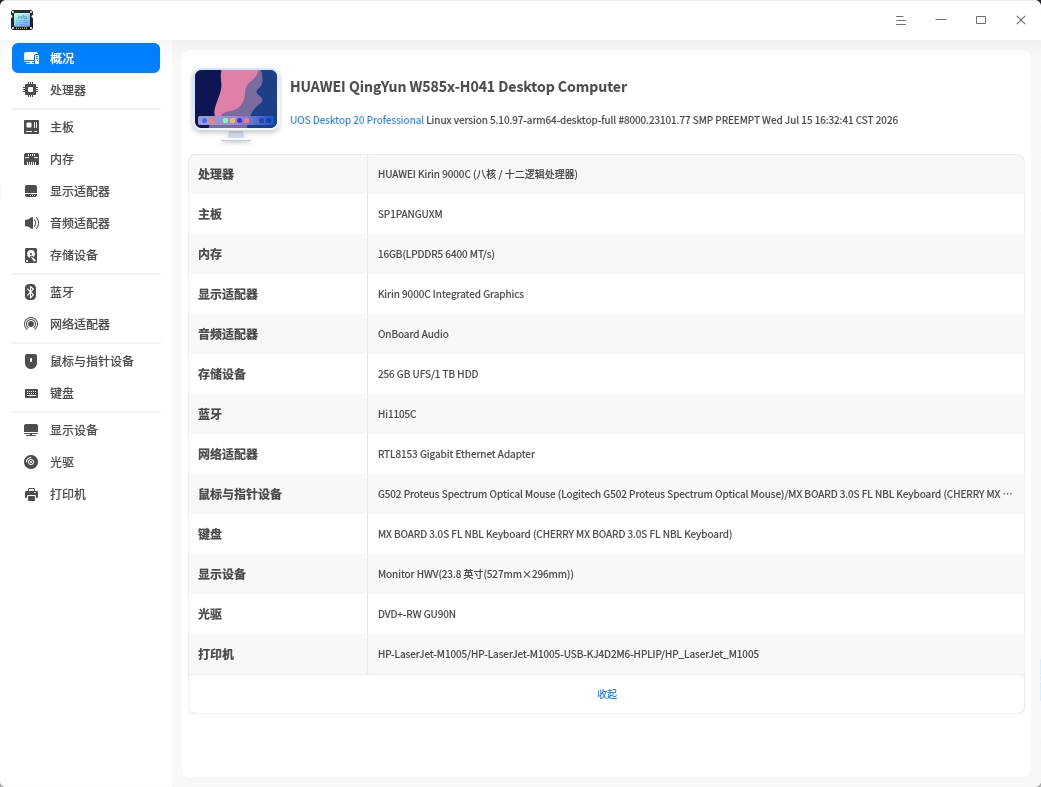Viewport: 1041px width, 787px height.
Task: Click the display device (显示设备) monitor icon
Action: (31, 430)
